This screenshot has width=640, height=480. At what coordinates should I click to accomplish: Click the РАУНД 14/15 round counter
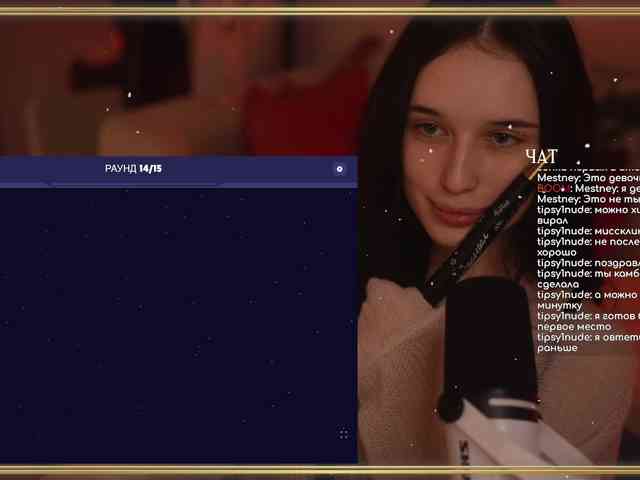coord(133,169)
